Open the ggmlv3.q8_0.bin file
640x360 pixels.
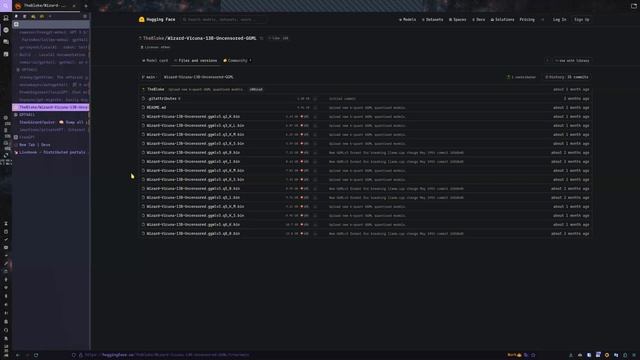click(193, 233)
